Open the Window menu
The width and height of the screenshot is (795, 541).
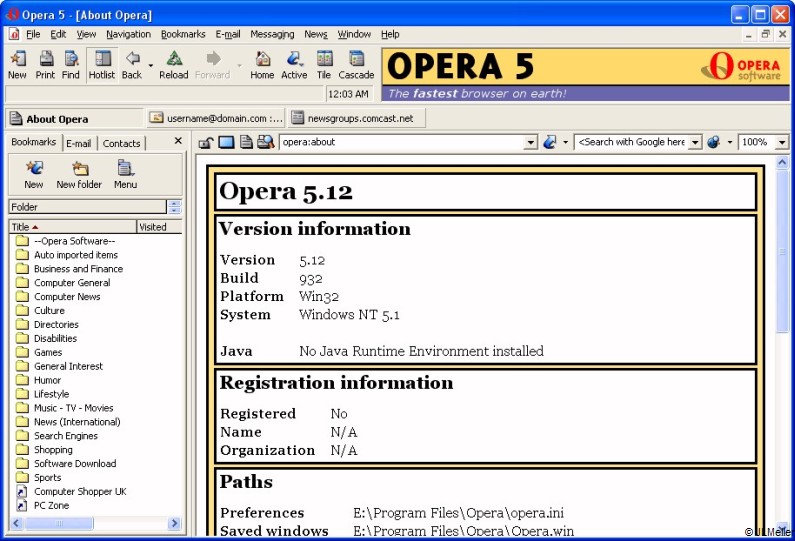tap(354, 34)
